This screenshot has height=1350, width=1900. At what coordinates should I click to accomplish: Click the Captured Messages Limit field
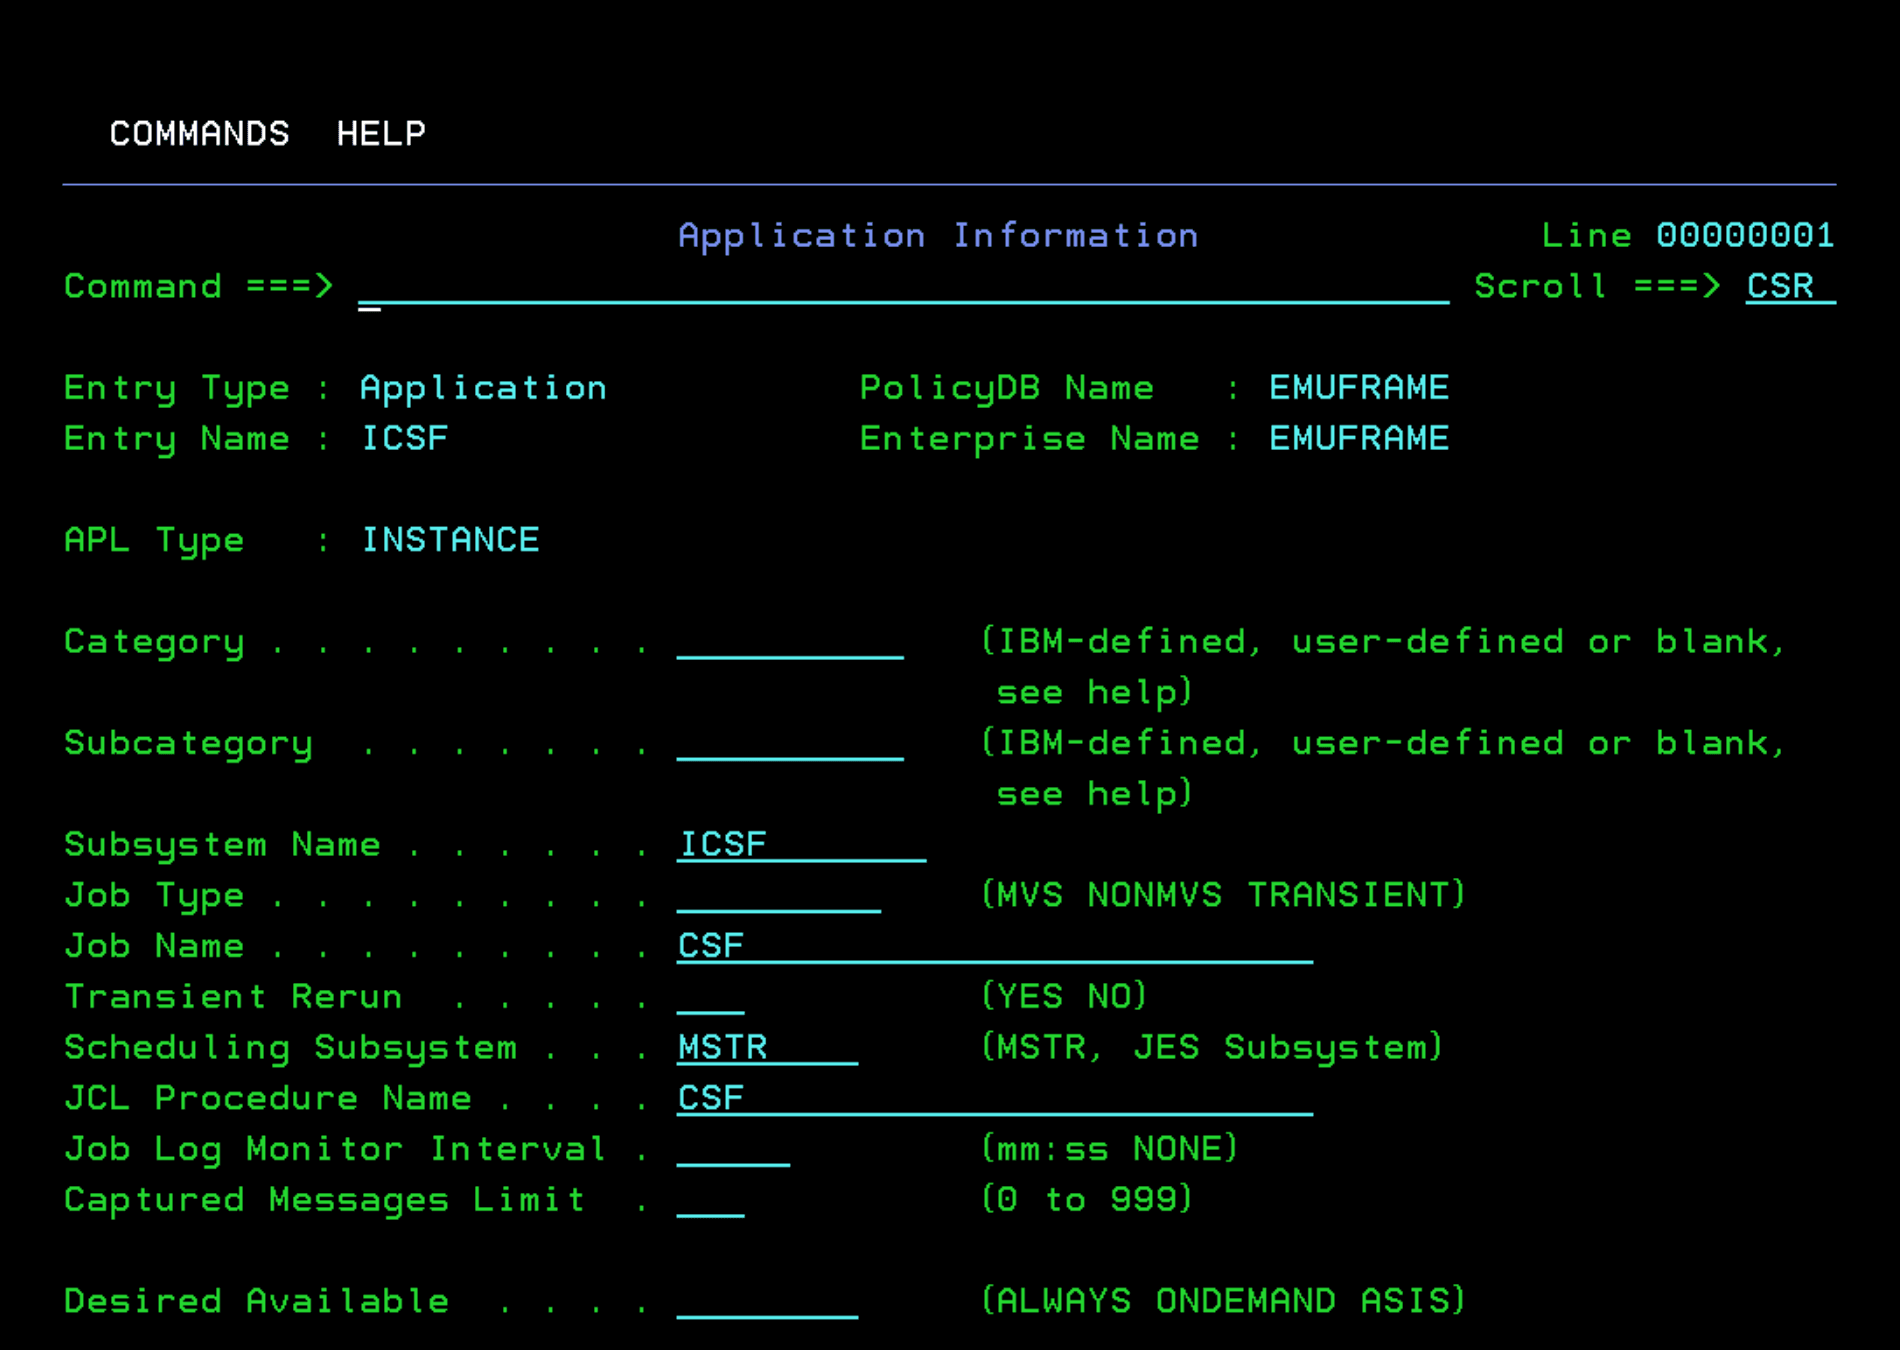[x=712, y=1200]
